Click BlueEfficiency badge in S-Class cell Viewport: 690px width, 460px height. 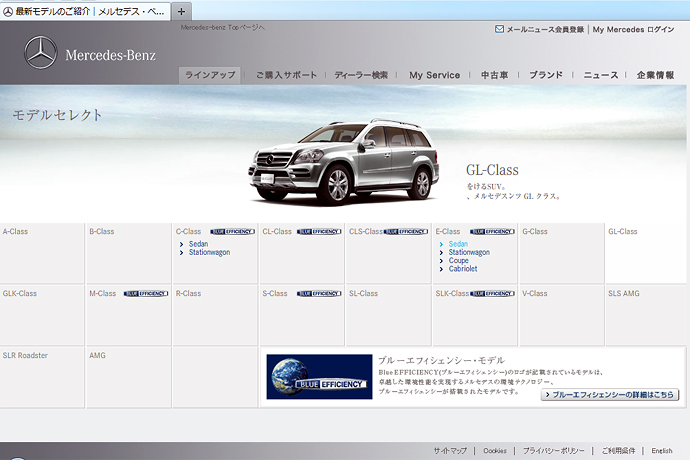(319, 294)
